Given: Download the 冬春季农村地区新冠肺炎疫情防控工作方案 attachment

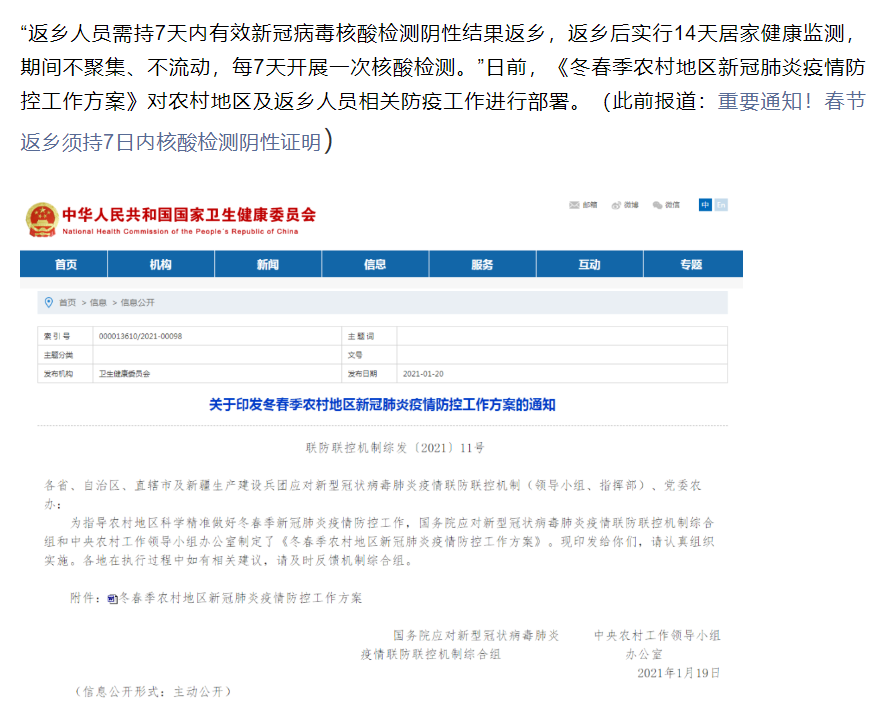Looking at the screenshot, I should 240,598.
